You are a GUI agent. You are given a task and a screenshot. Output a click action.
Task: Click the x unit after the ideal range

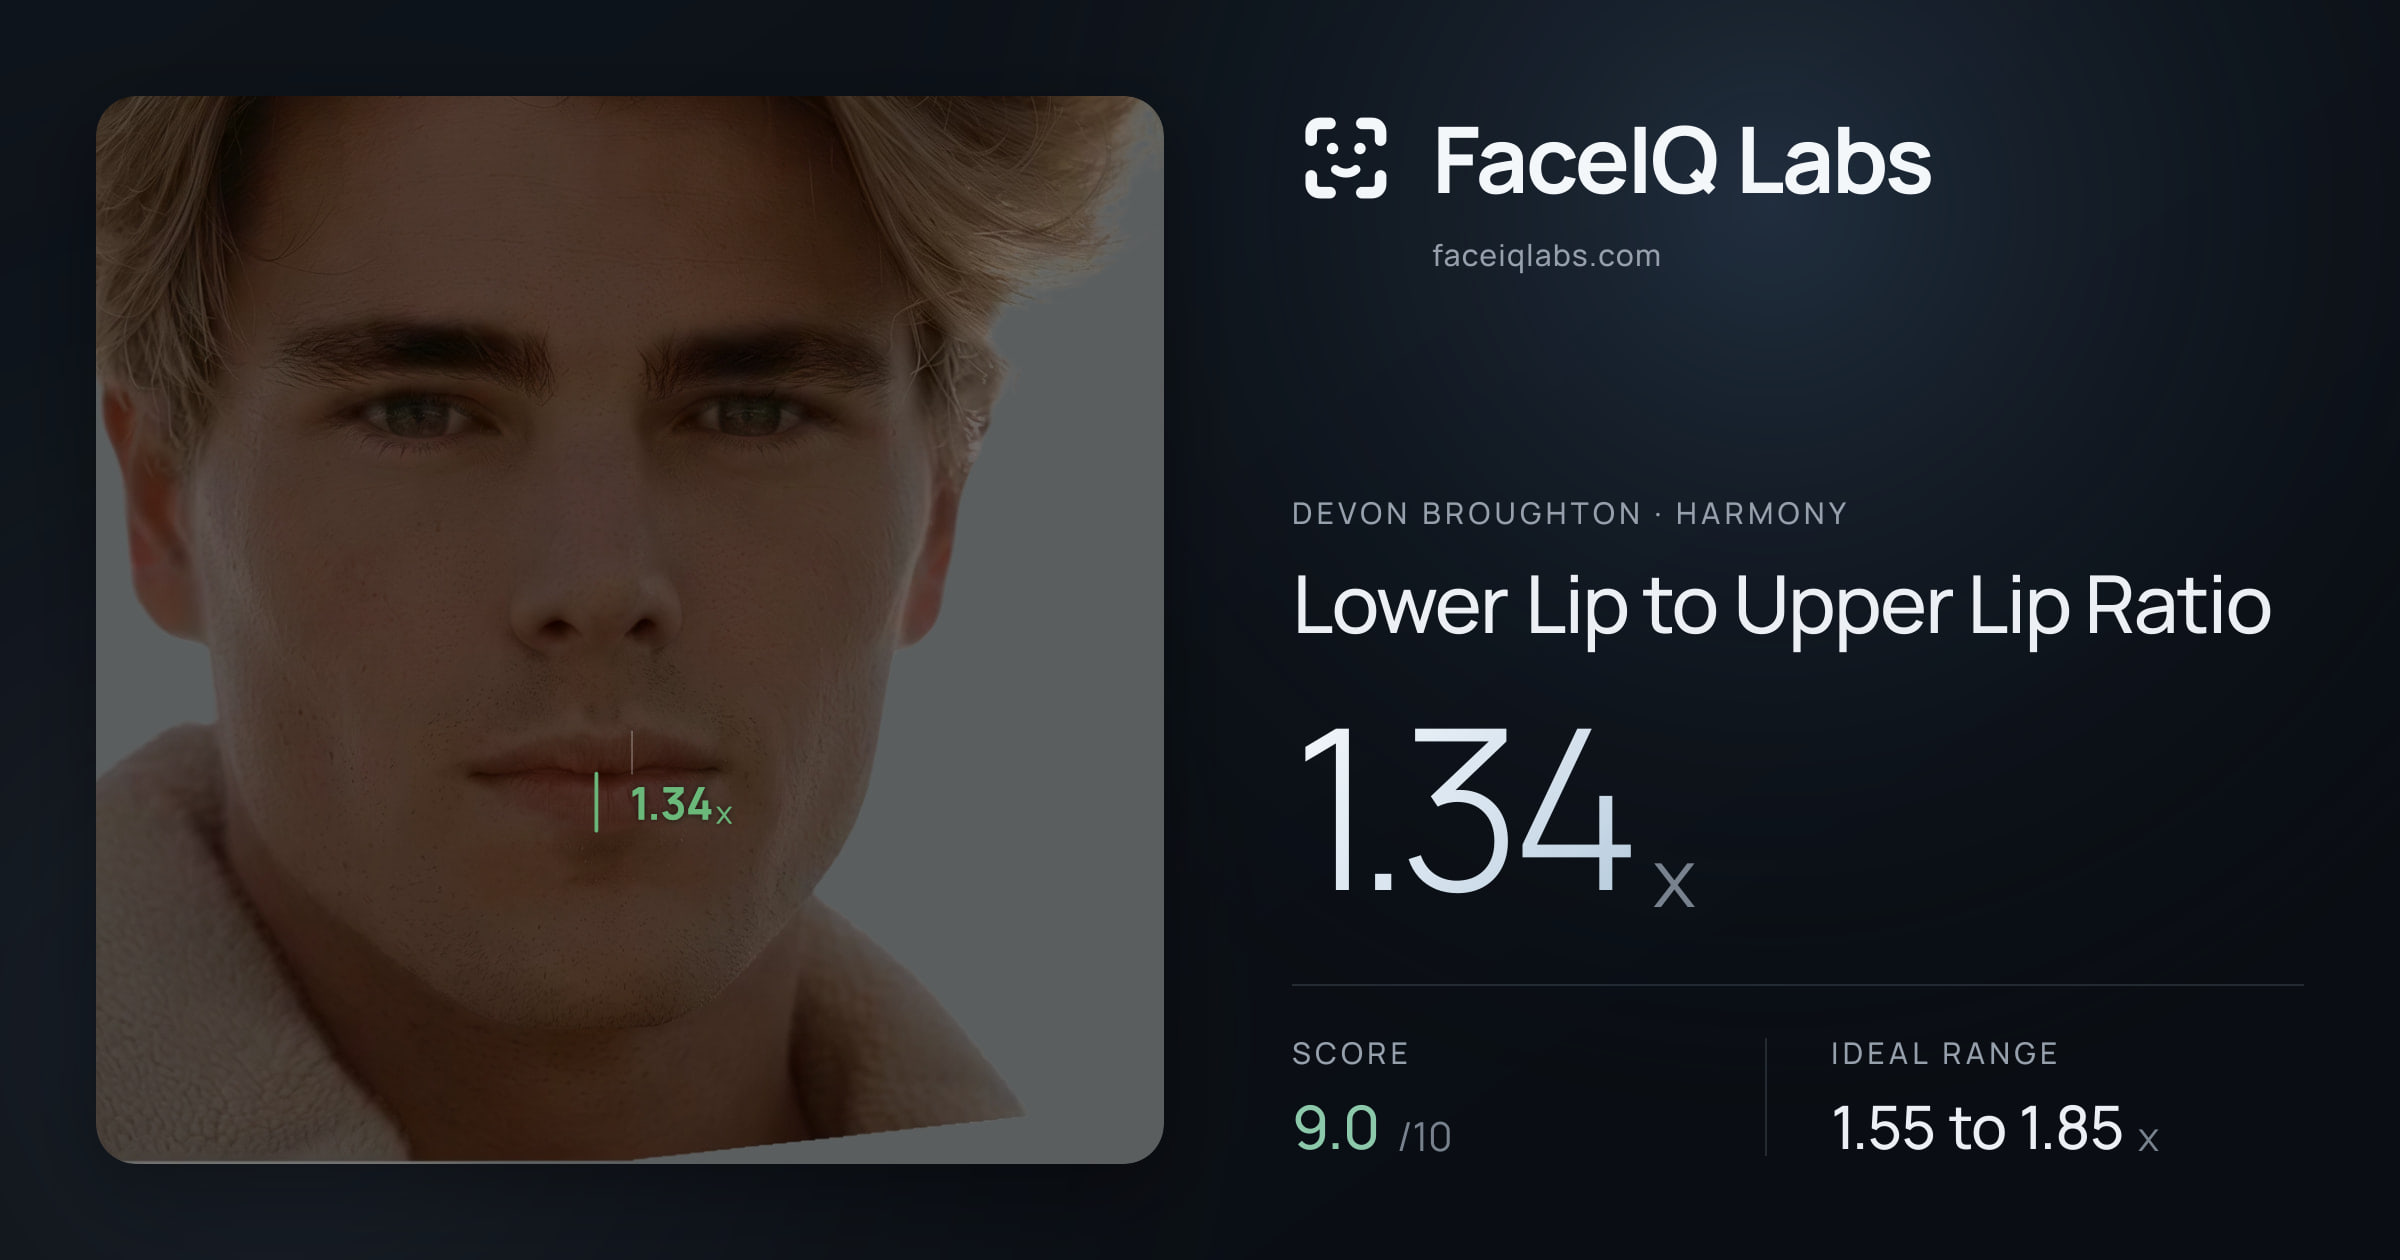2148,1139
